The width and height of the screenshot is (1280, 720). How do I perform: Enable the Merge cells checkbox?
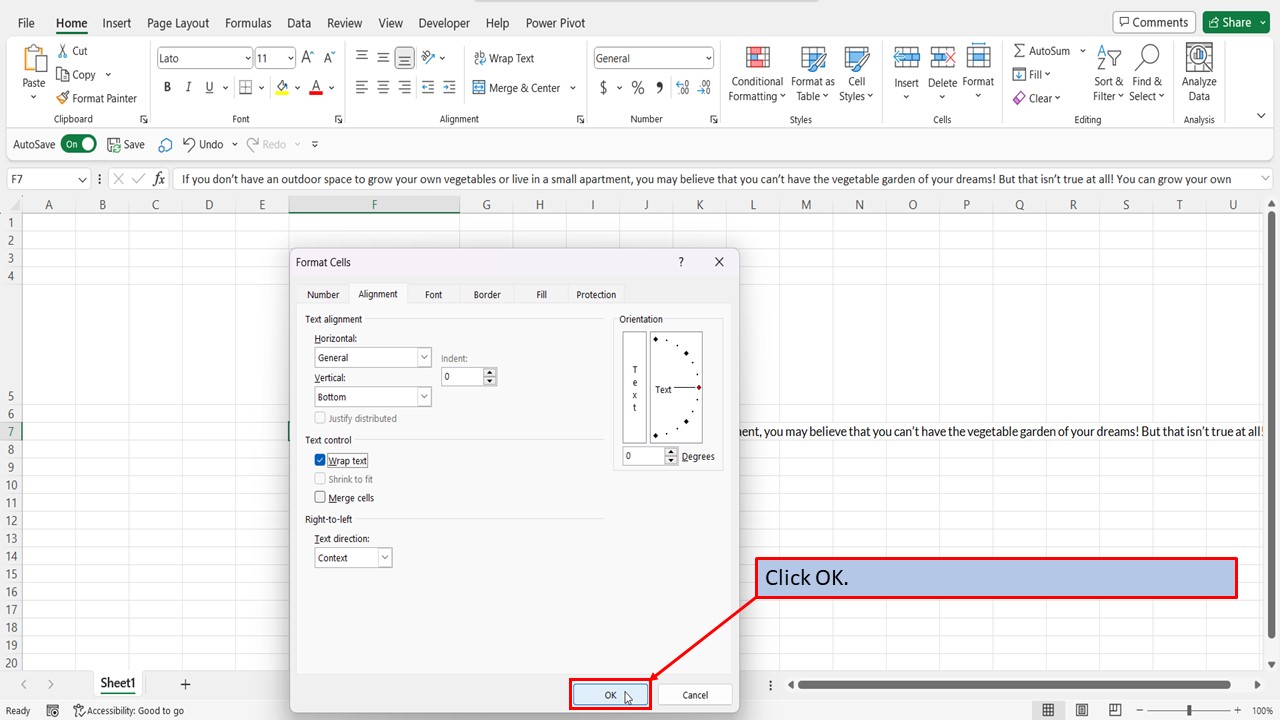318,497
